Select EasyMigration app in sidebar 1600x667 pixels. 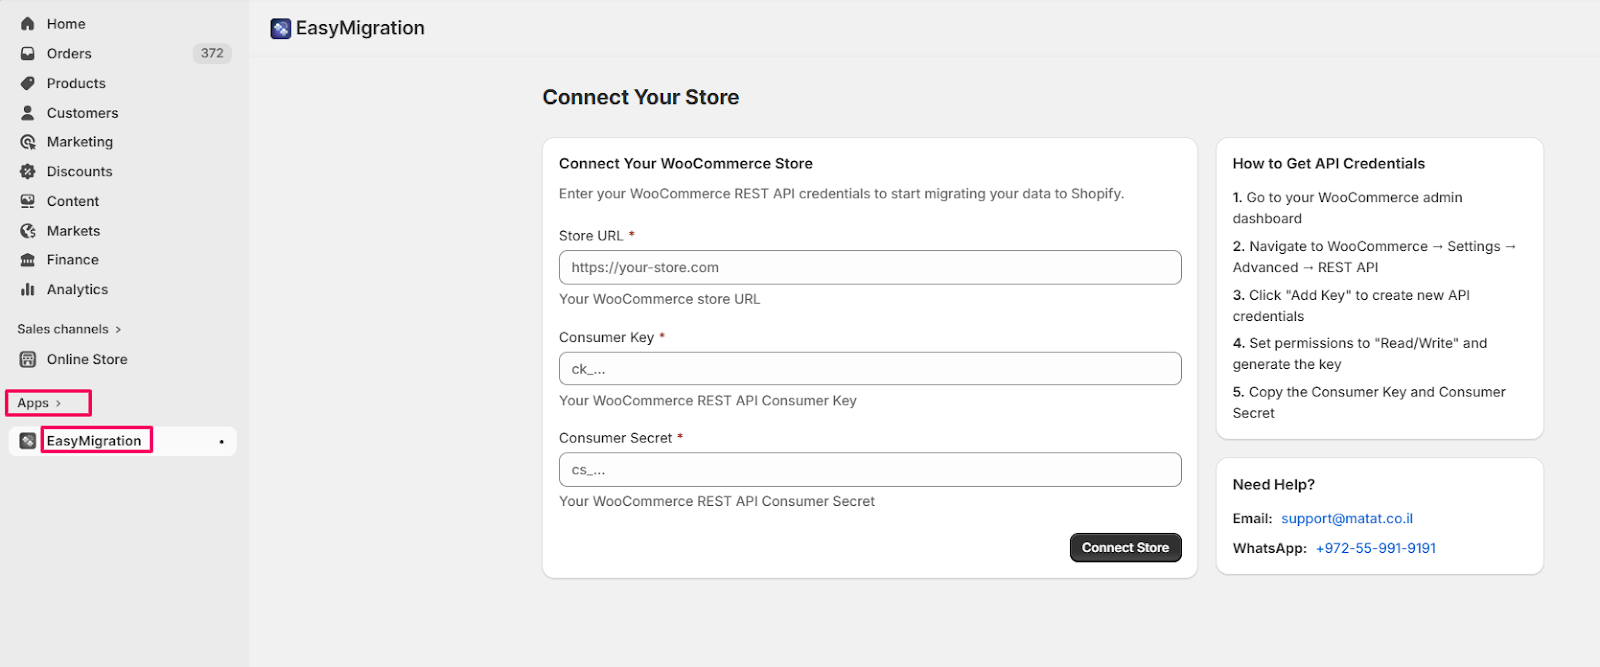coord(94,441)
